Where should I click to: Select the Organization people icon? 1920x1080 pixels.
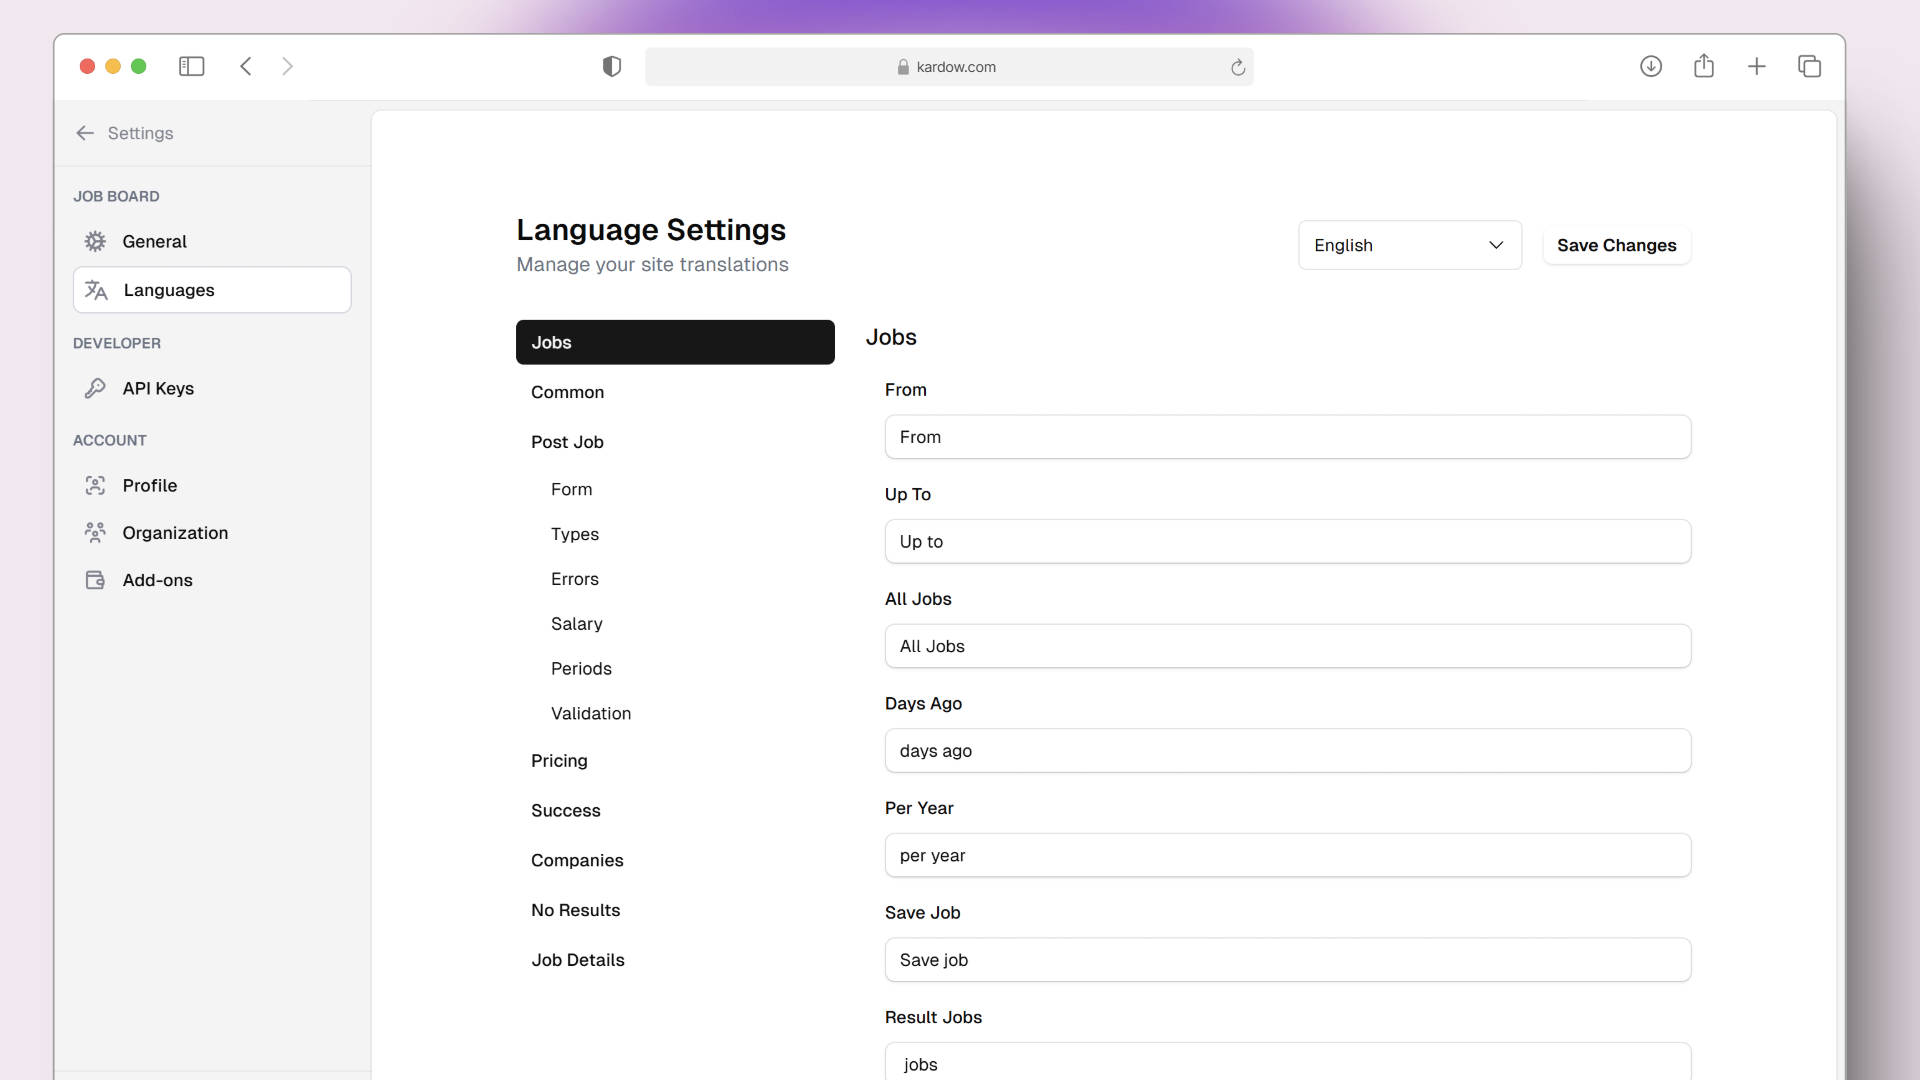[95, 532]
